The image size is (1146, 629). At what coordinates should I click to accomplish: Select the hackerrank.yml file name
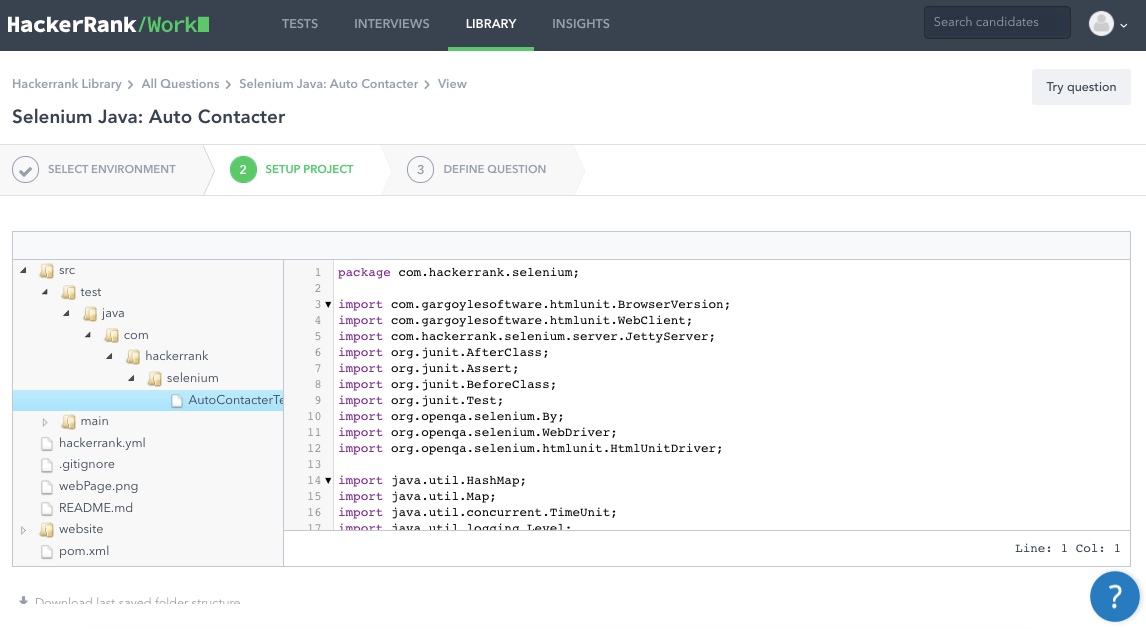click(x=102, y=443)
